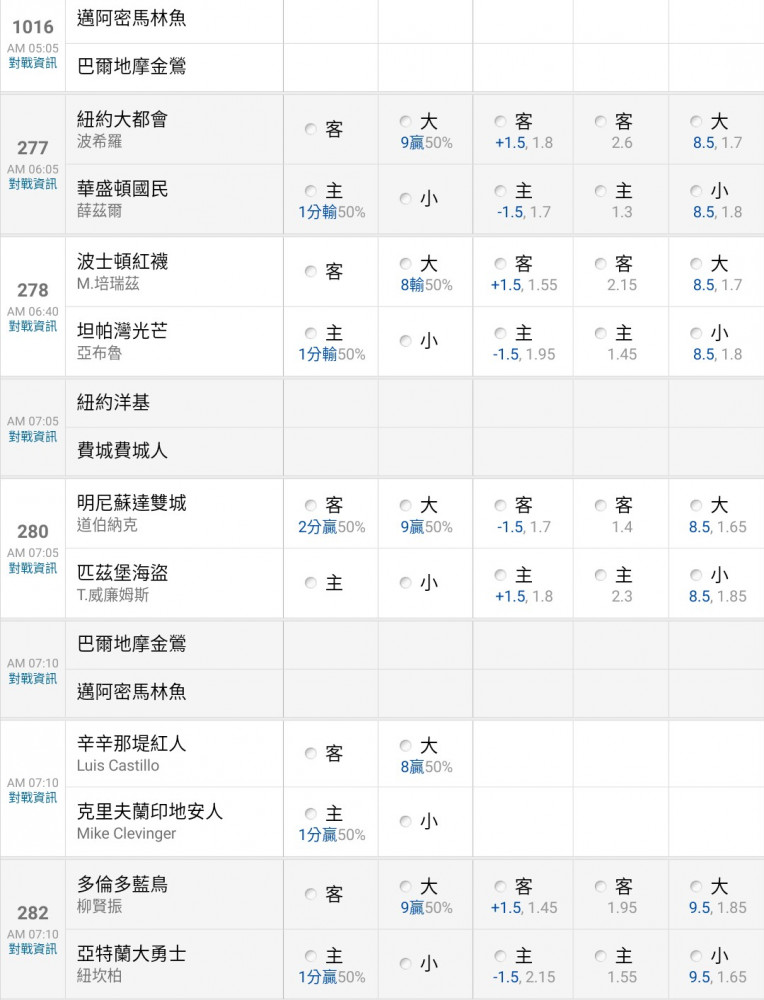Select 主 1分輸50% radio for 坦帕灣光芒
Screen dimensions: 764x1000
pos(311,333)
